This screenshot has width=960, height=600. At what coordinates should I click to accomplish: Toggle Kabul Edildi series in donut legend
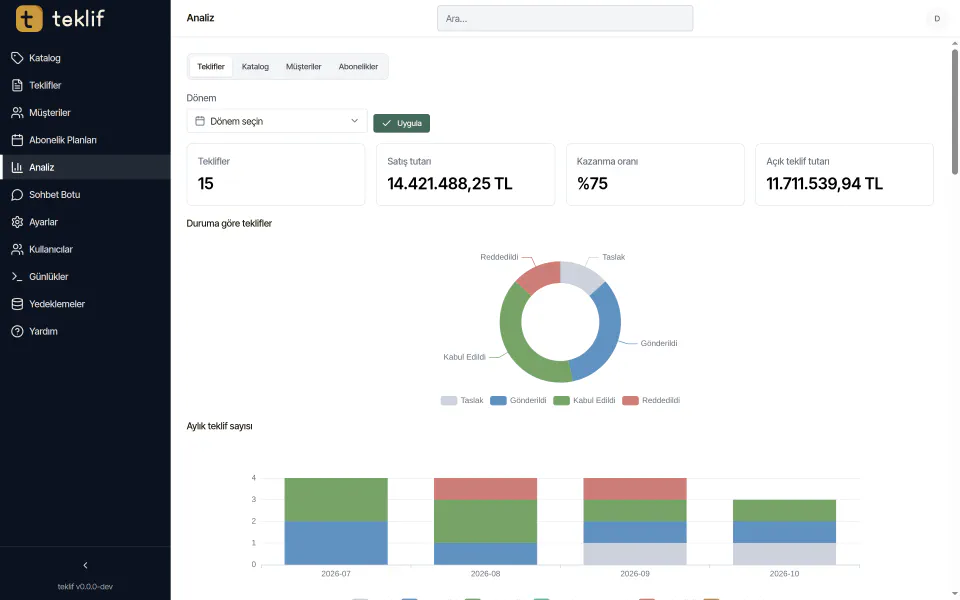point(584,400)
